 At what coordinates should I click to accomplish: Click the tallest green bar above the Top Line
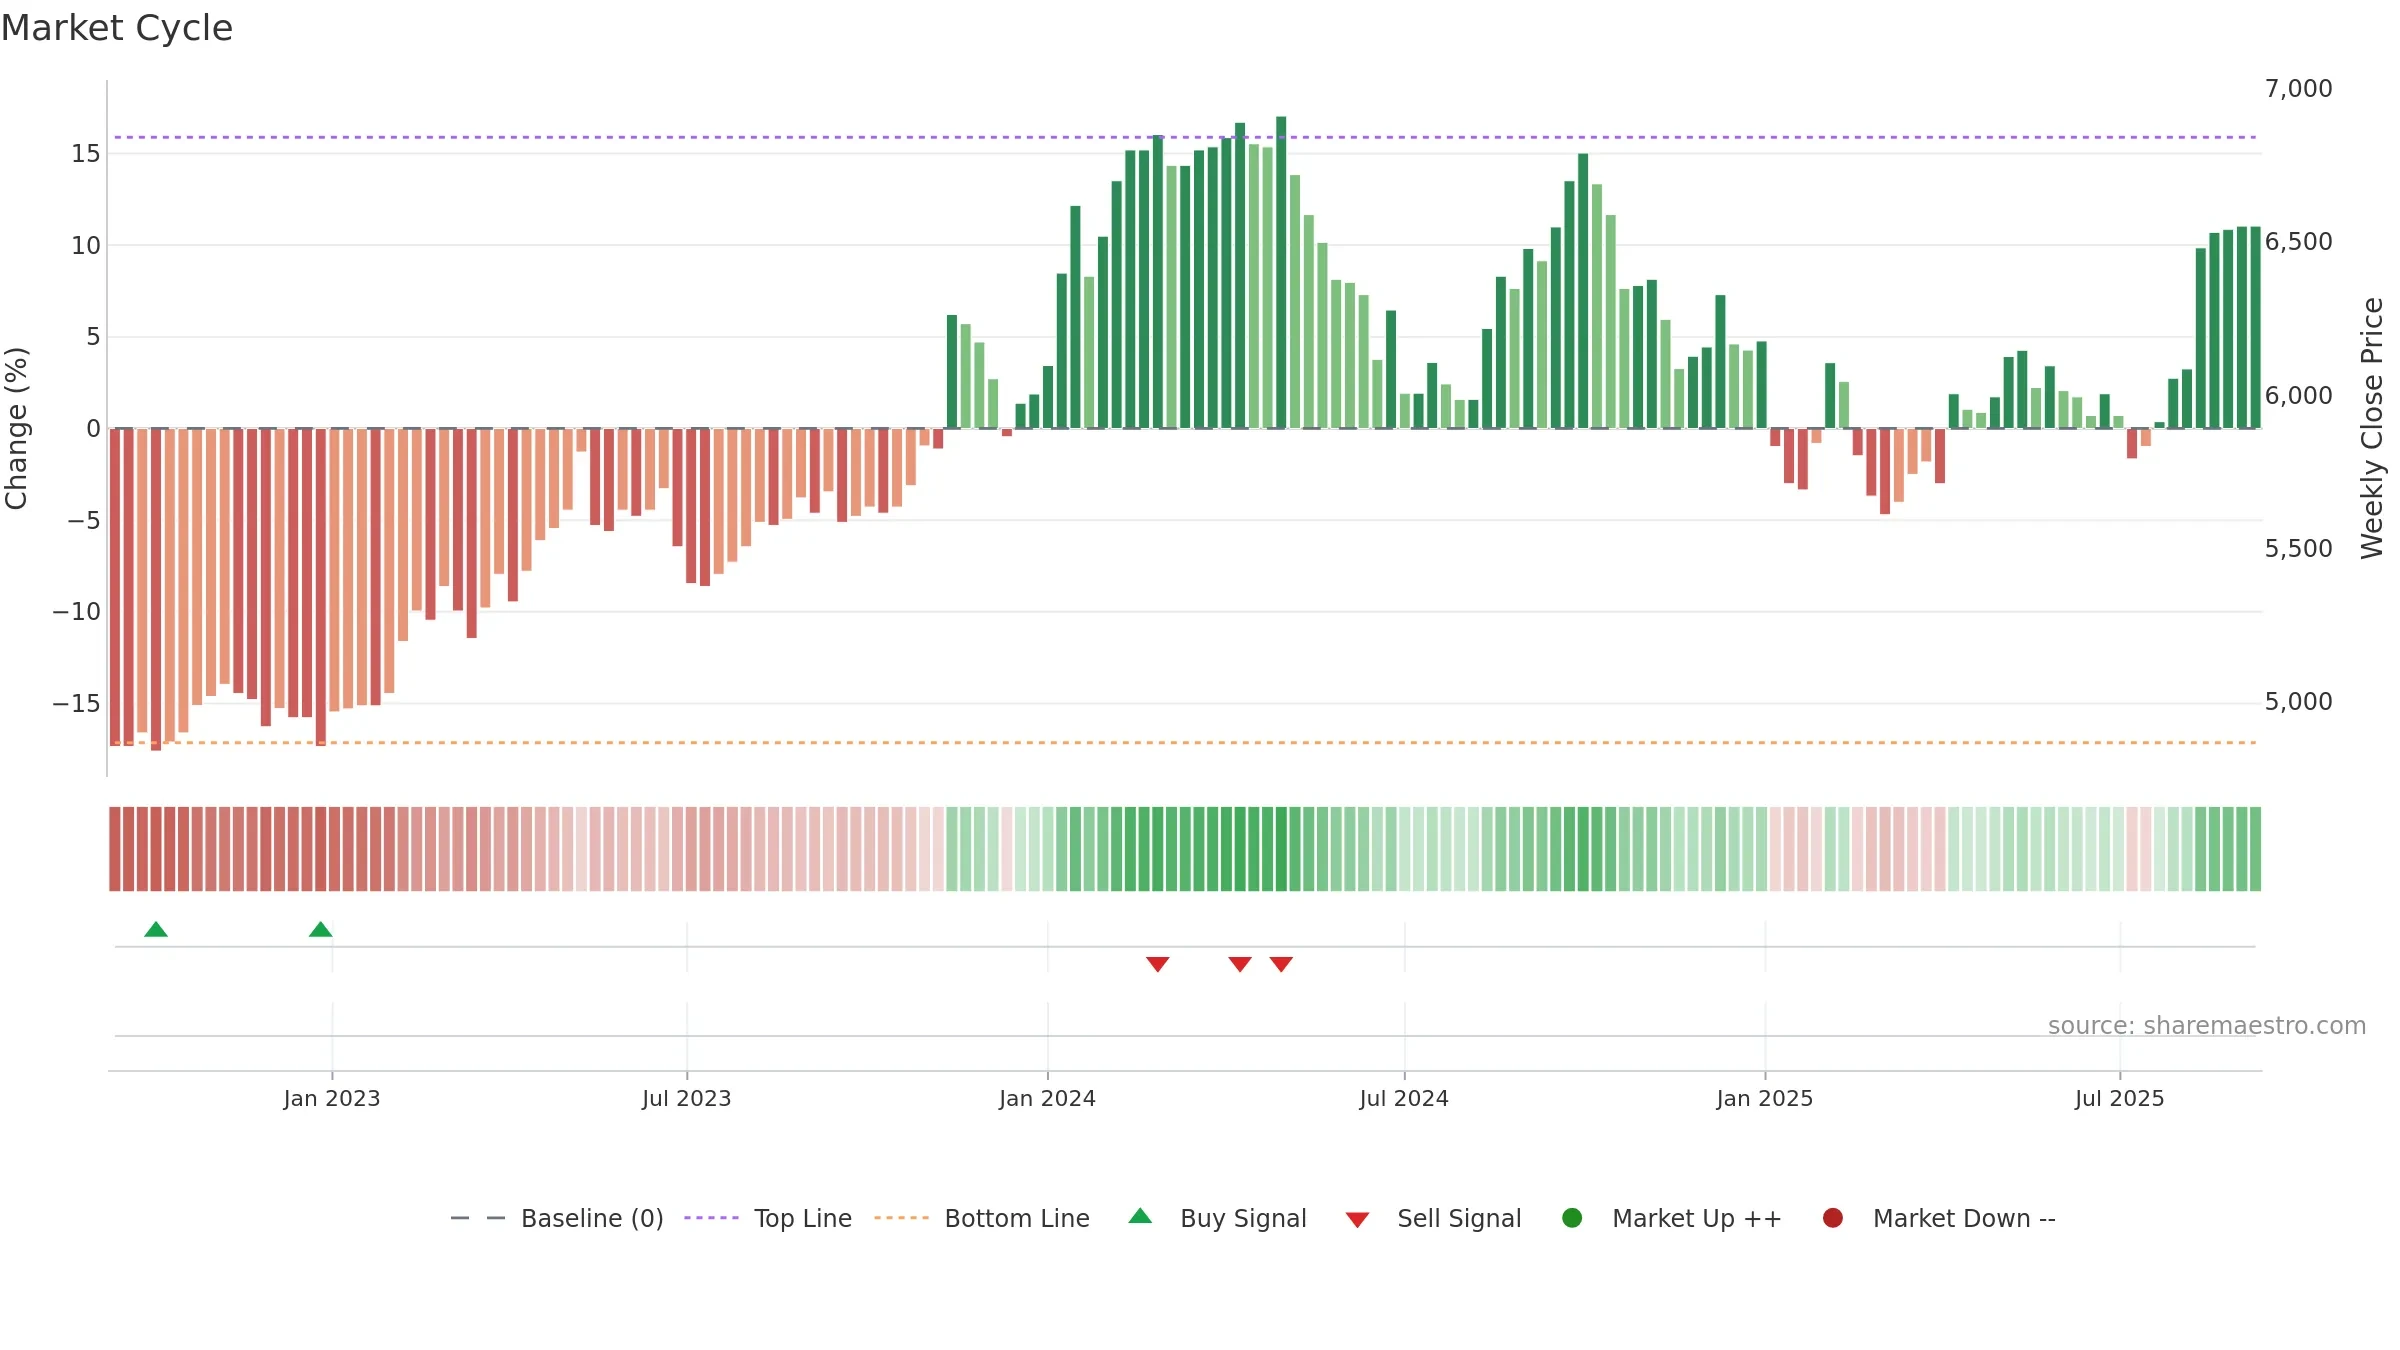click(x=1281, y=272)
